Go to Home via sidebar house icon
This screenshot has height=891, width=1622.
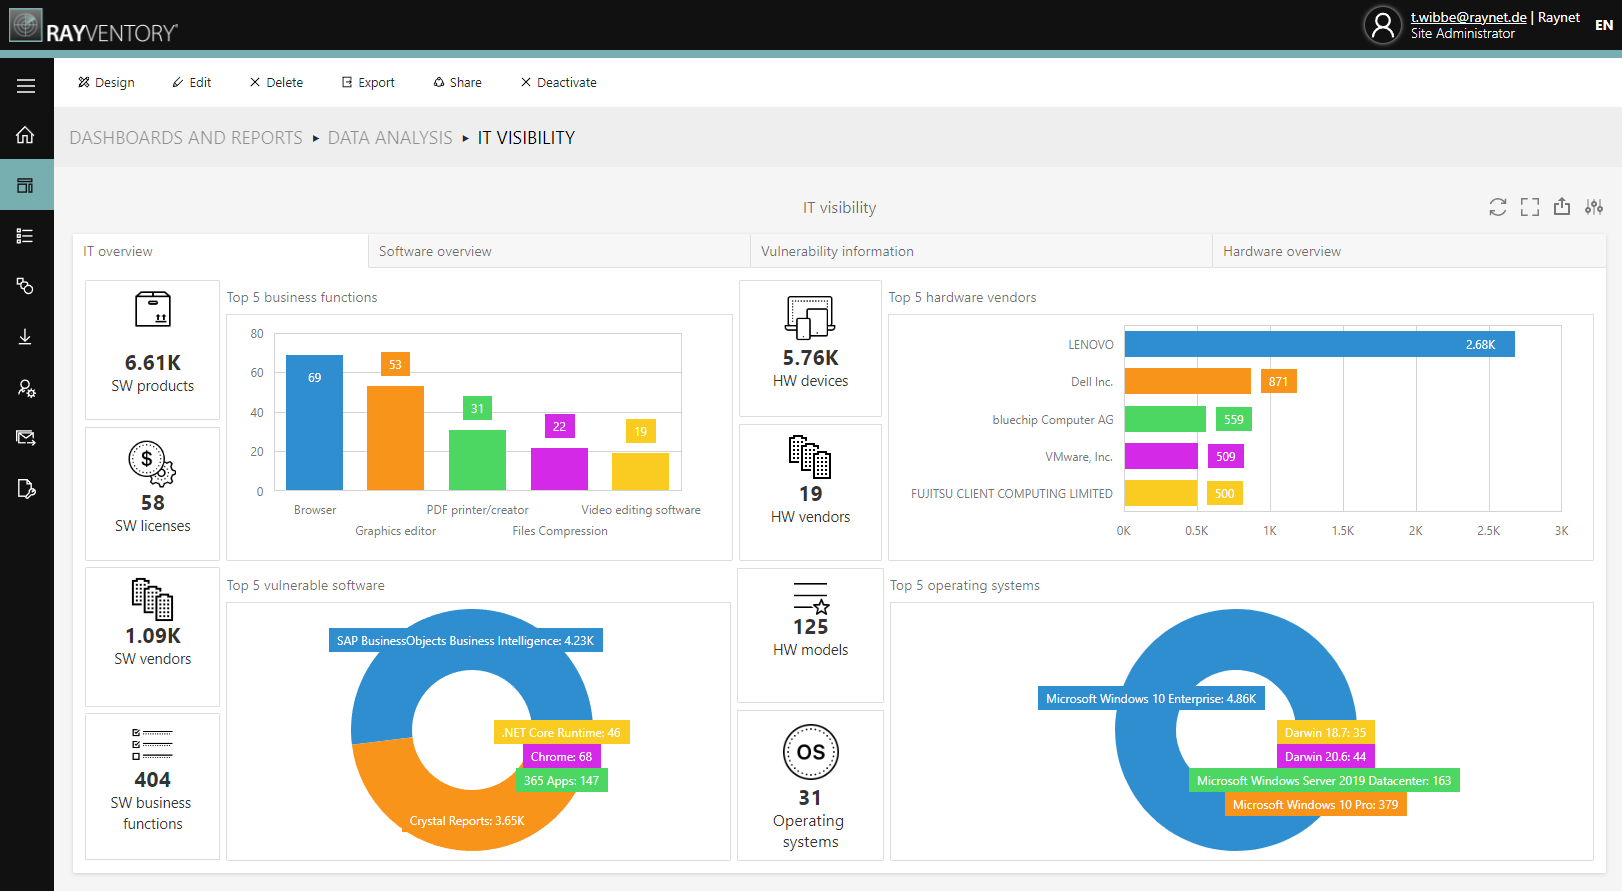[x=26, y=135]
